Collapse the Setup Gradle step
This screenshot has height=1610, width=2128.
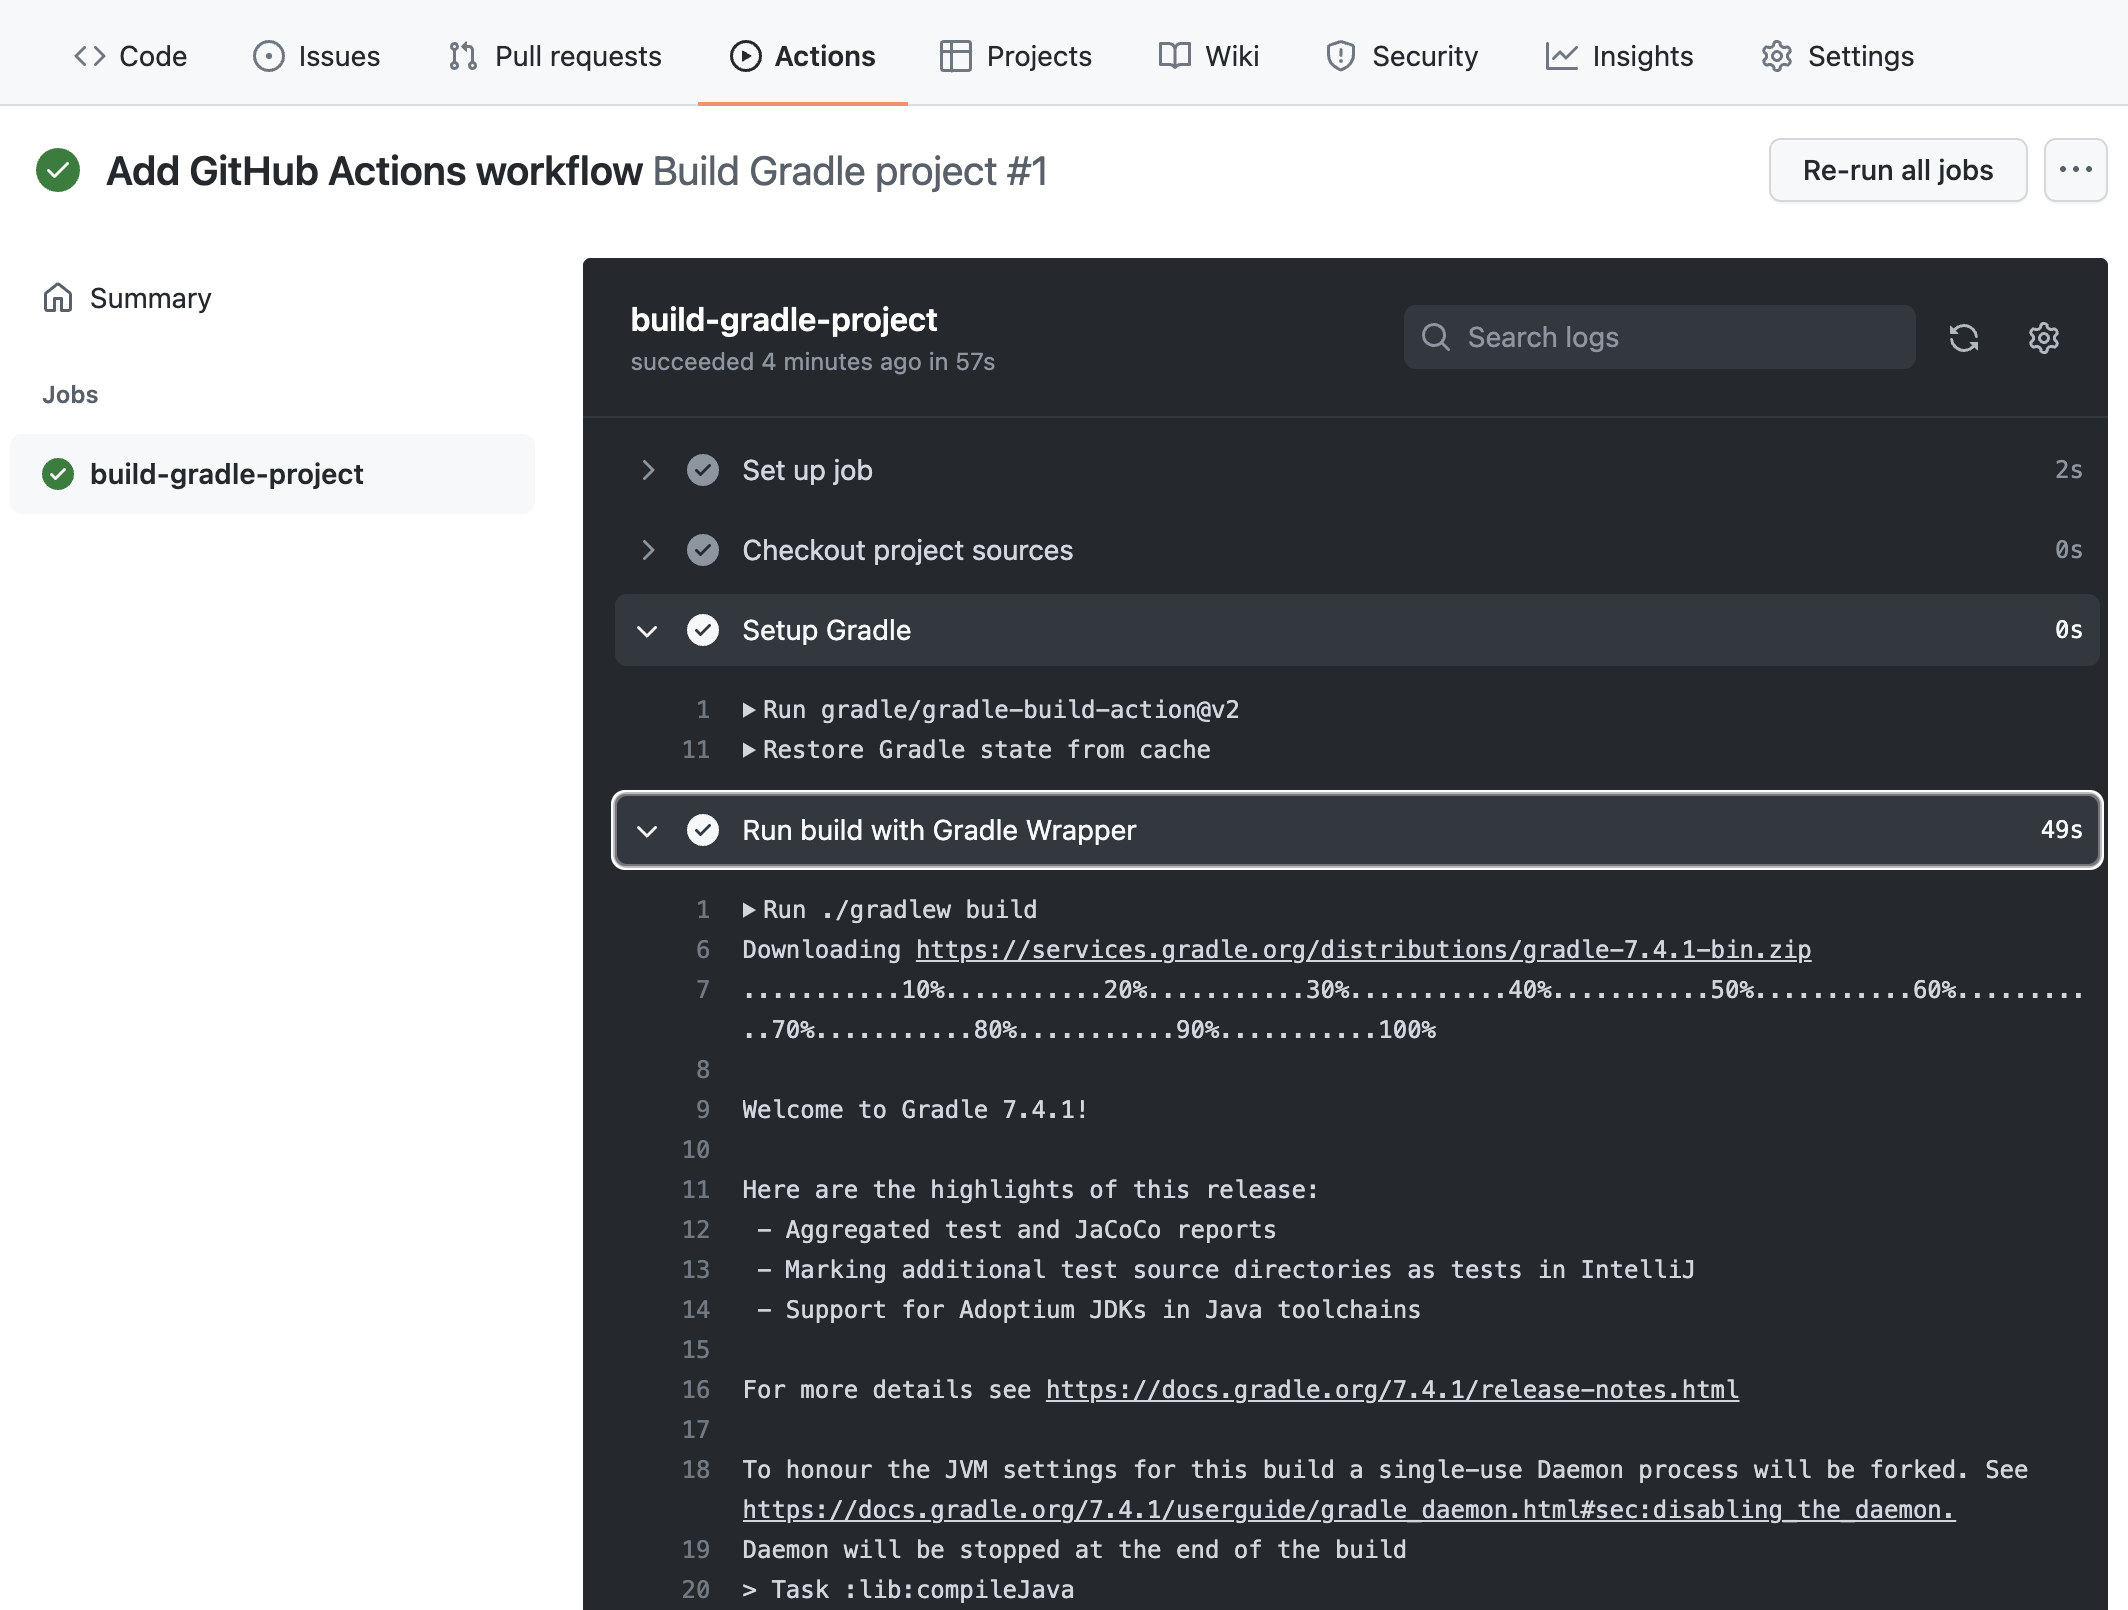(x=648, y=630)
